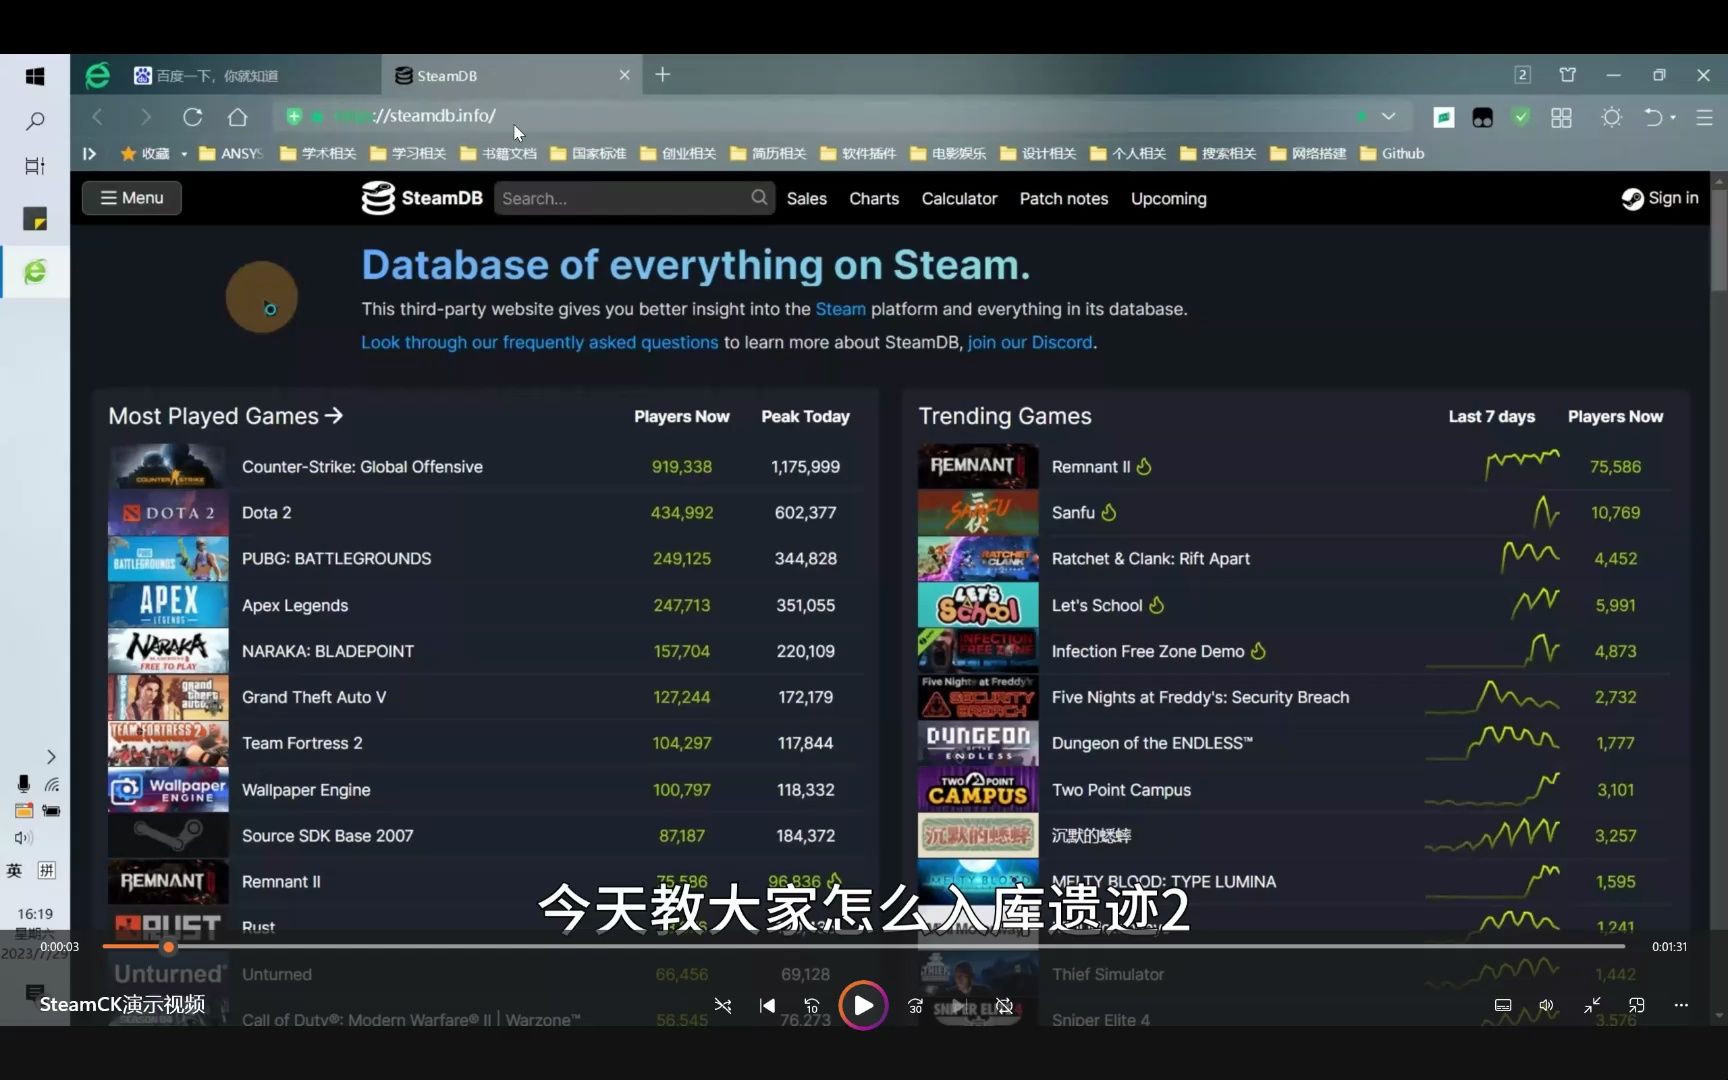1728x1080 pixels.
Task: Open the Tampermonkey extension icon
Action: point(1482,117)
